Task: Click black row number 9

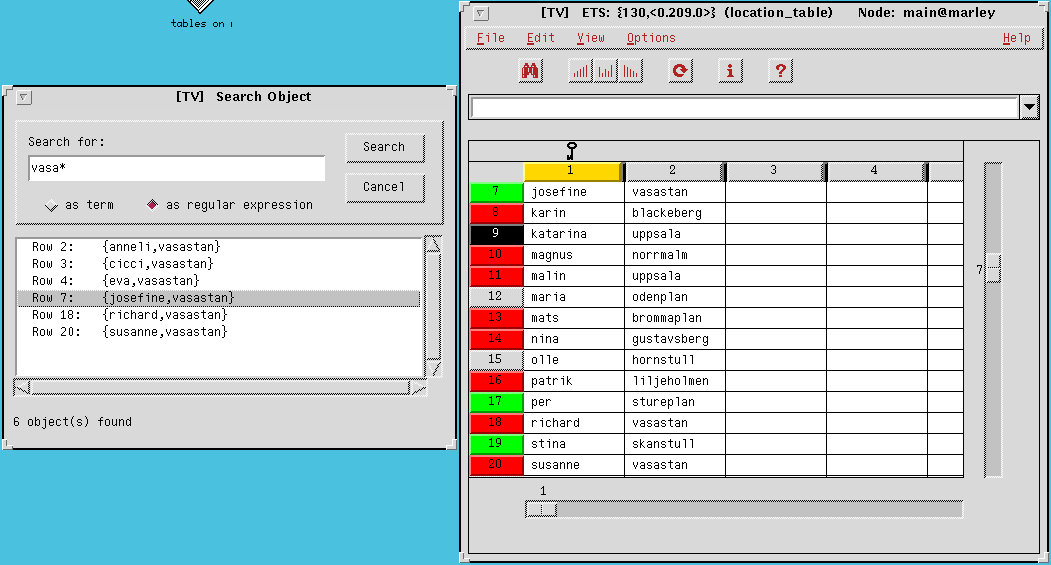Action: point(496,234)
